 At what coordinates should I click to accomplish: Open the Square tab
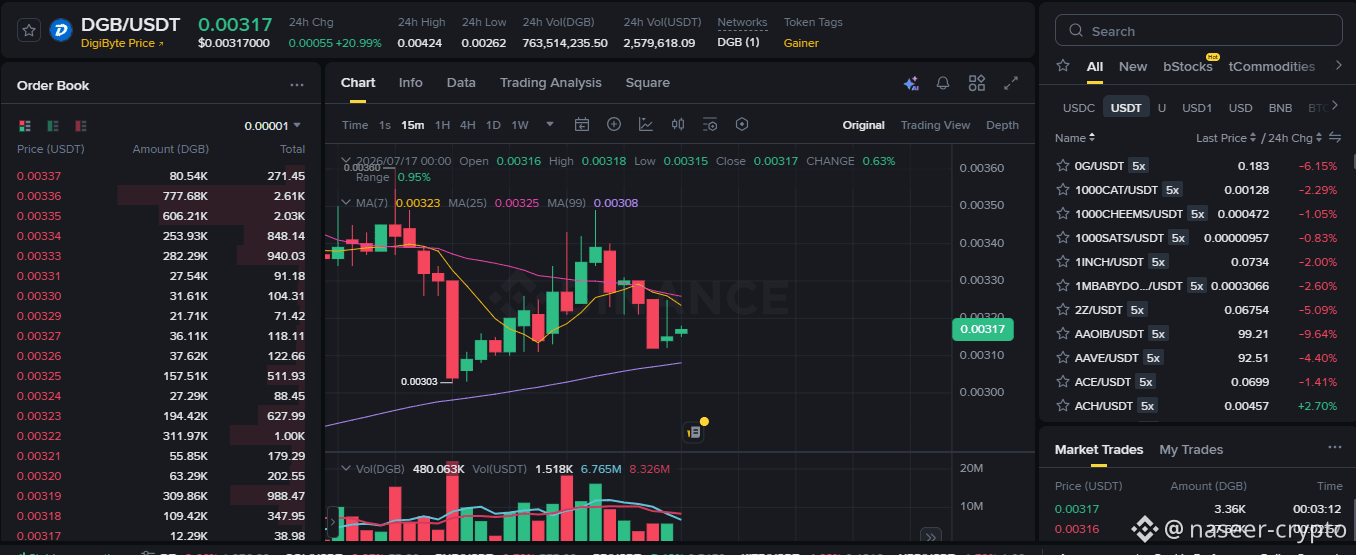point(648,83)
